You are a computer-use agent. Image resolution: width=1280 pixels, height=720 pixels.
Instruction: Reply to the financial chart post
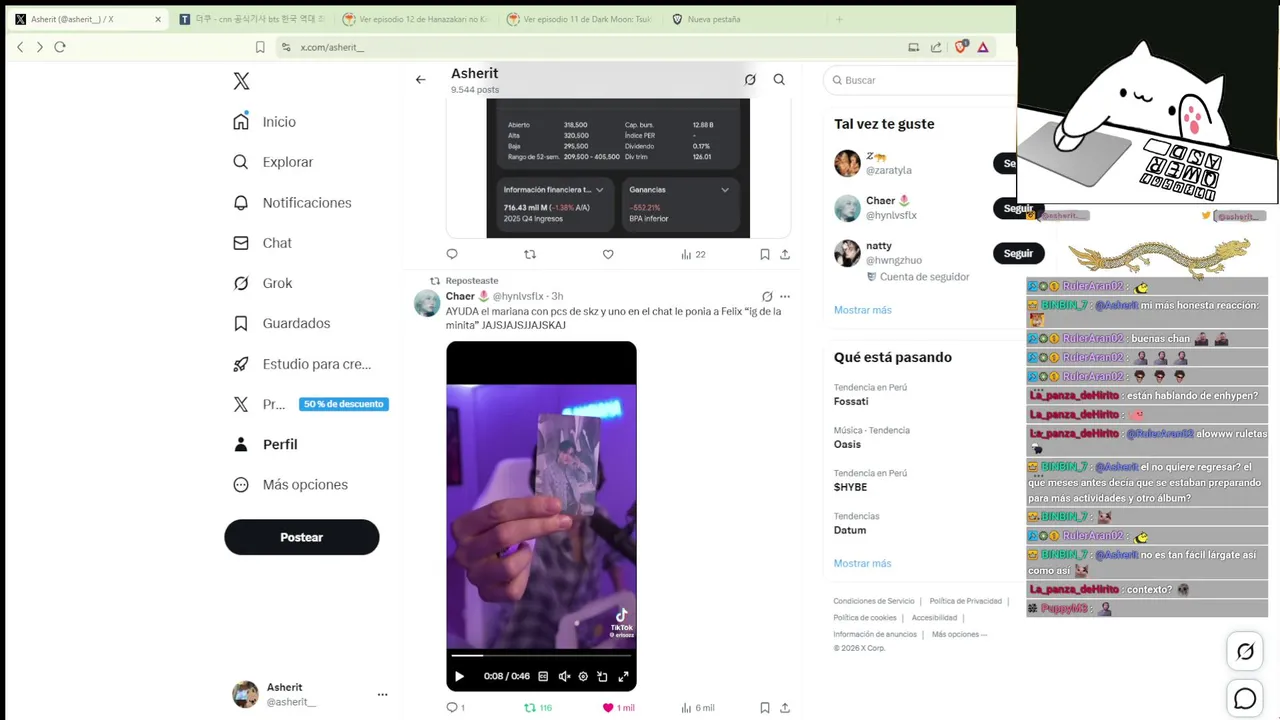[x=452, y=254]
